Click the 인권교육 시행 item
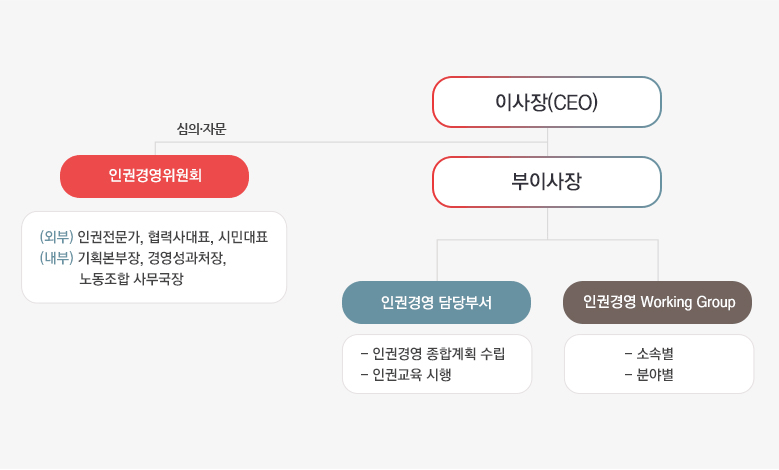 click(406, 375)
